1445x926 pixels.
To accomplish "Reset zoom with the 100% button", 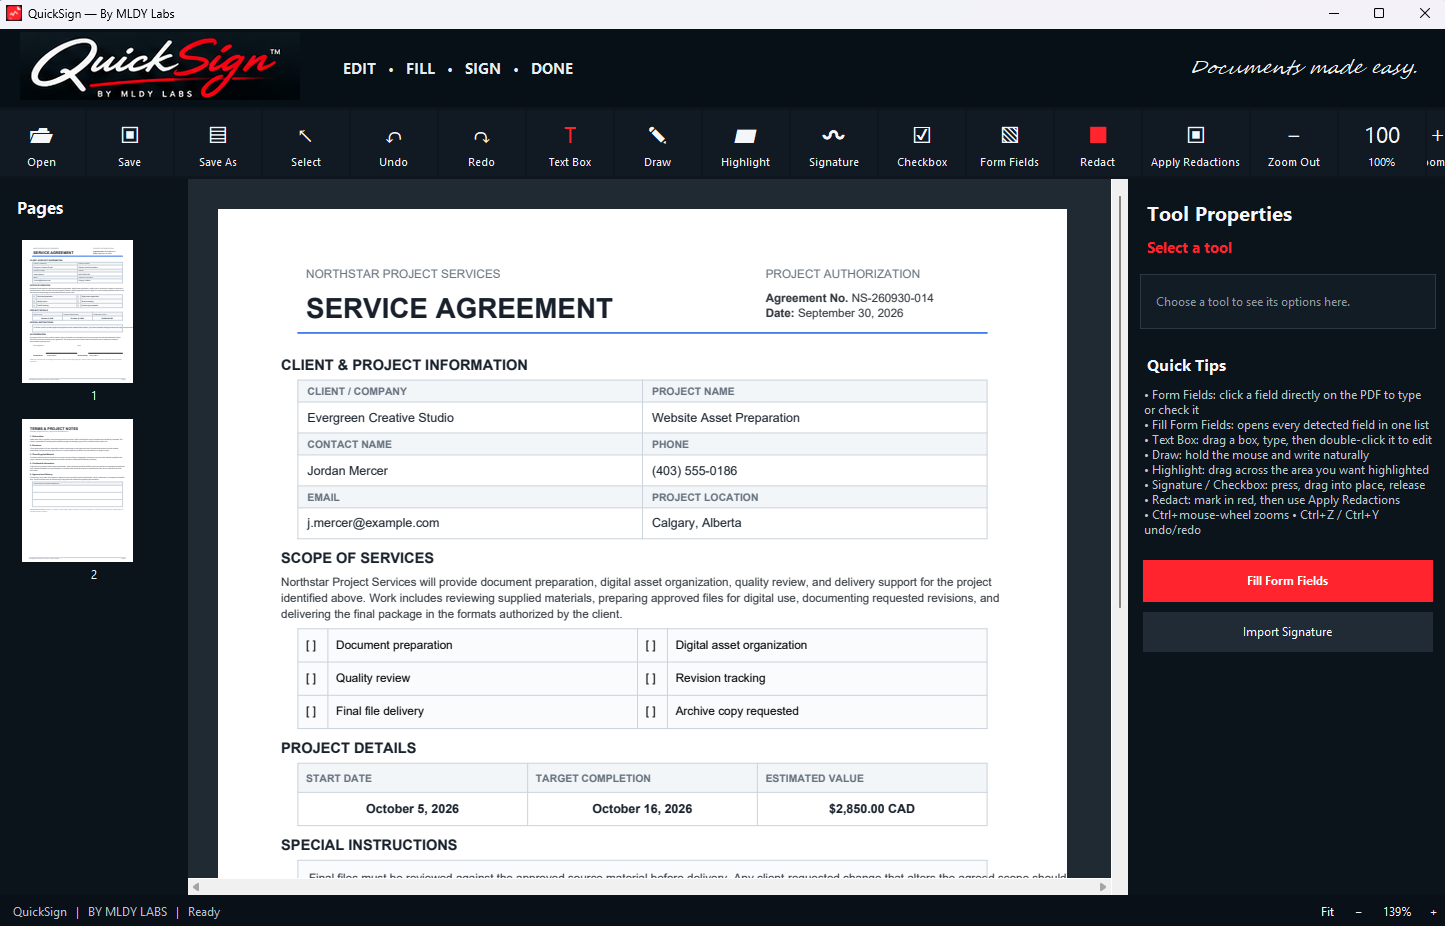I will tap(1382, 144).
